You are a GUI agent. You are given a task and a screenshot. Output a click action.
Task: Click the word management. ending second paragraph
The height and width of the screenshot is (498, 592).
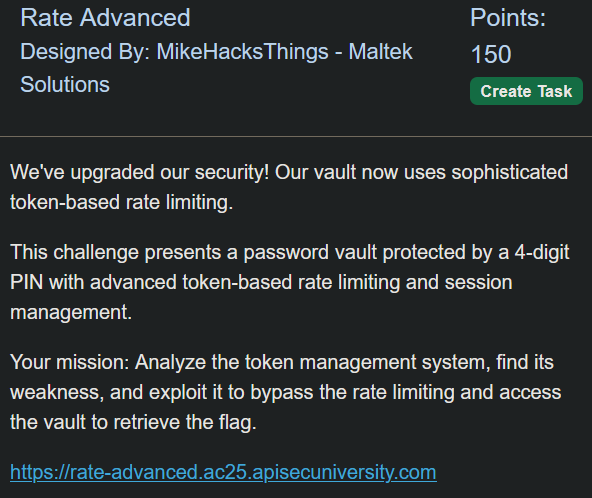coord(71,313)
